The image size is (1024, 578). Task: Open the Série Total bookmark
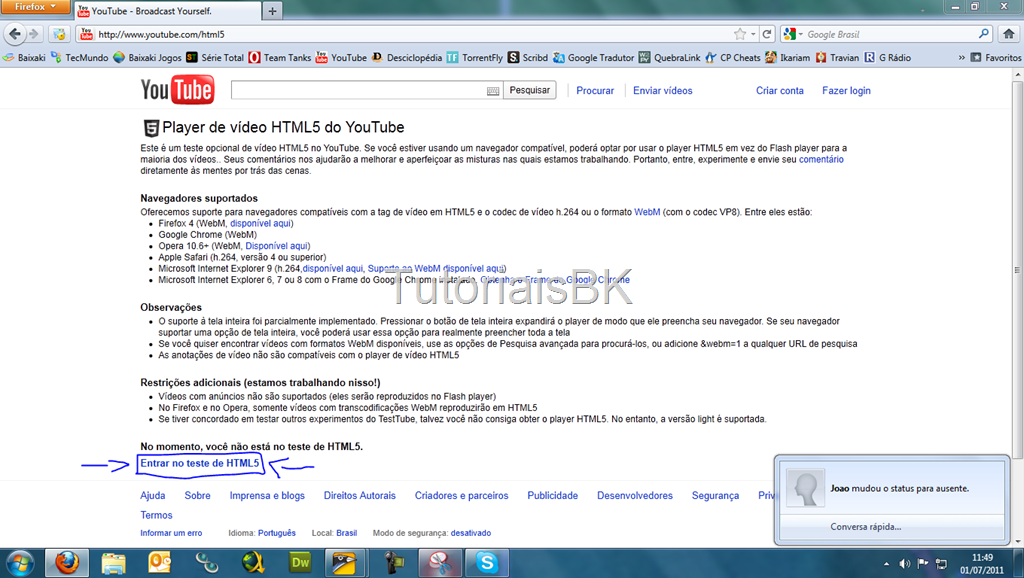pos(215,57)
